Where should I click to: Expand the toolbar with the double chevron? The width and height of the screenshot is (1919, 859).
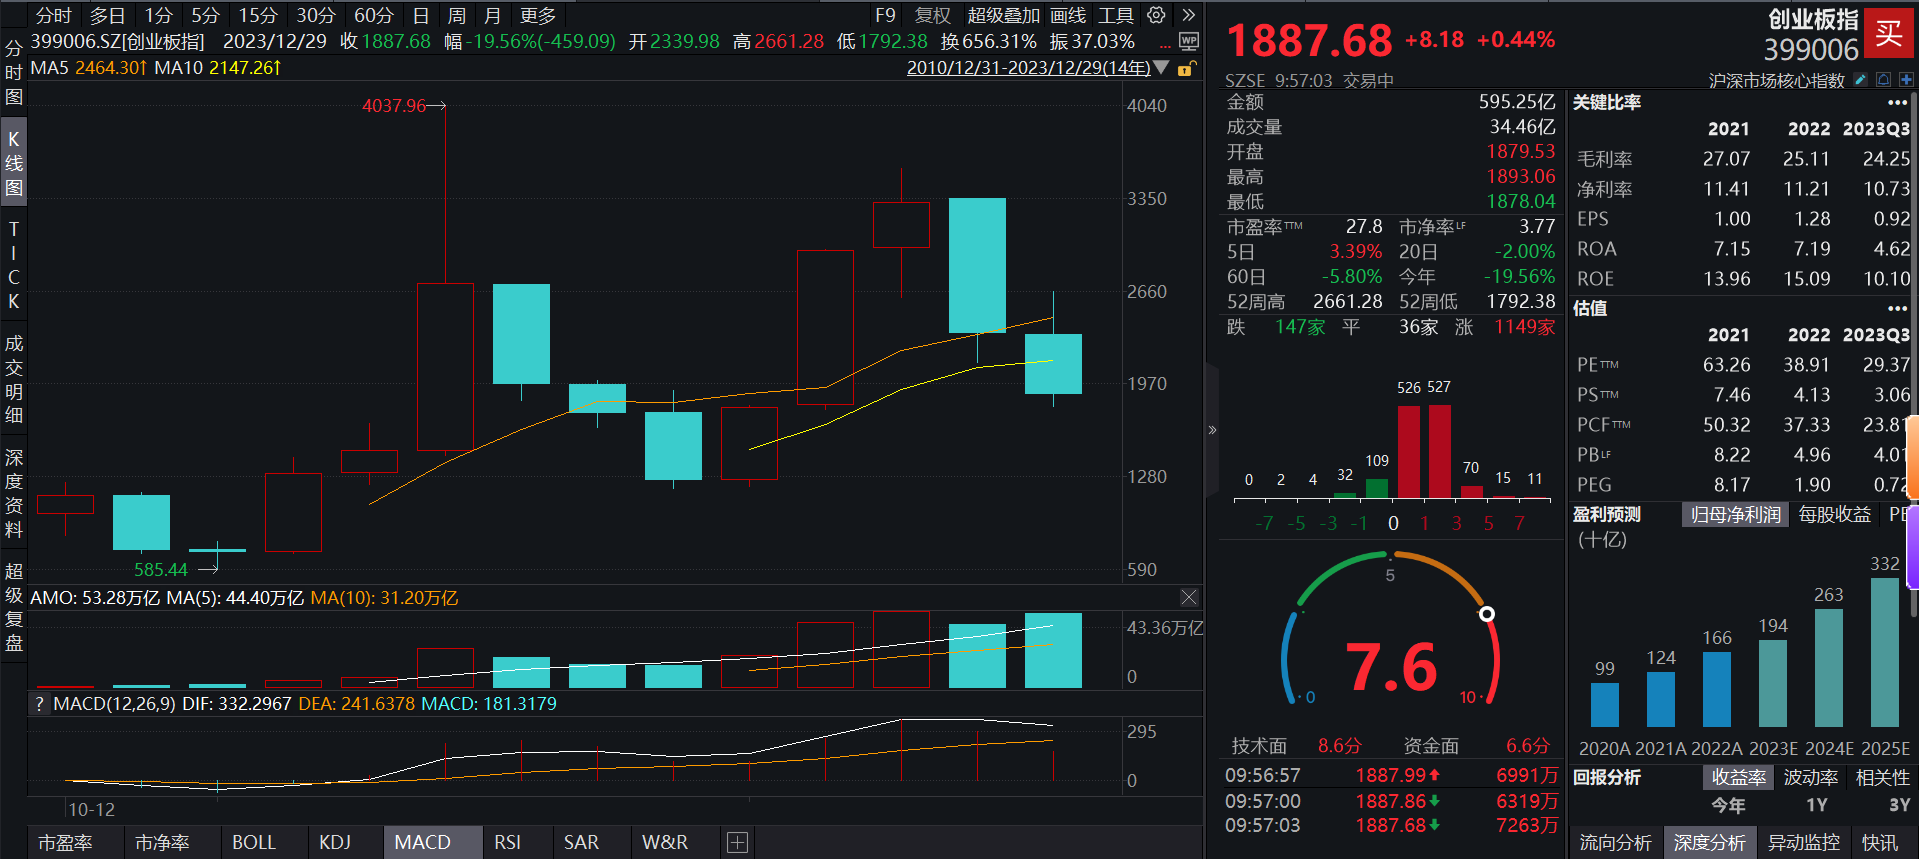1188,15
